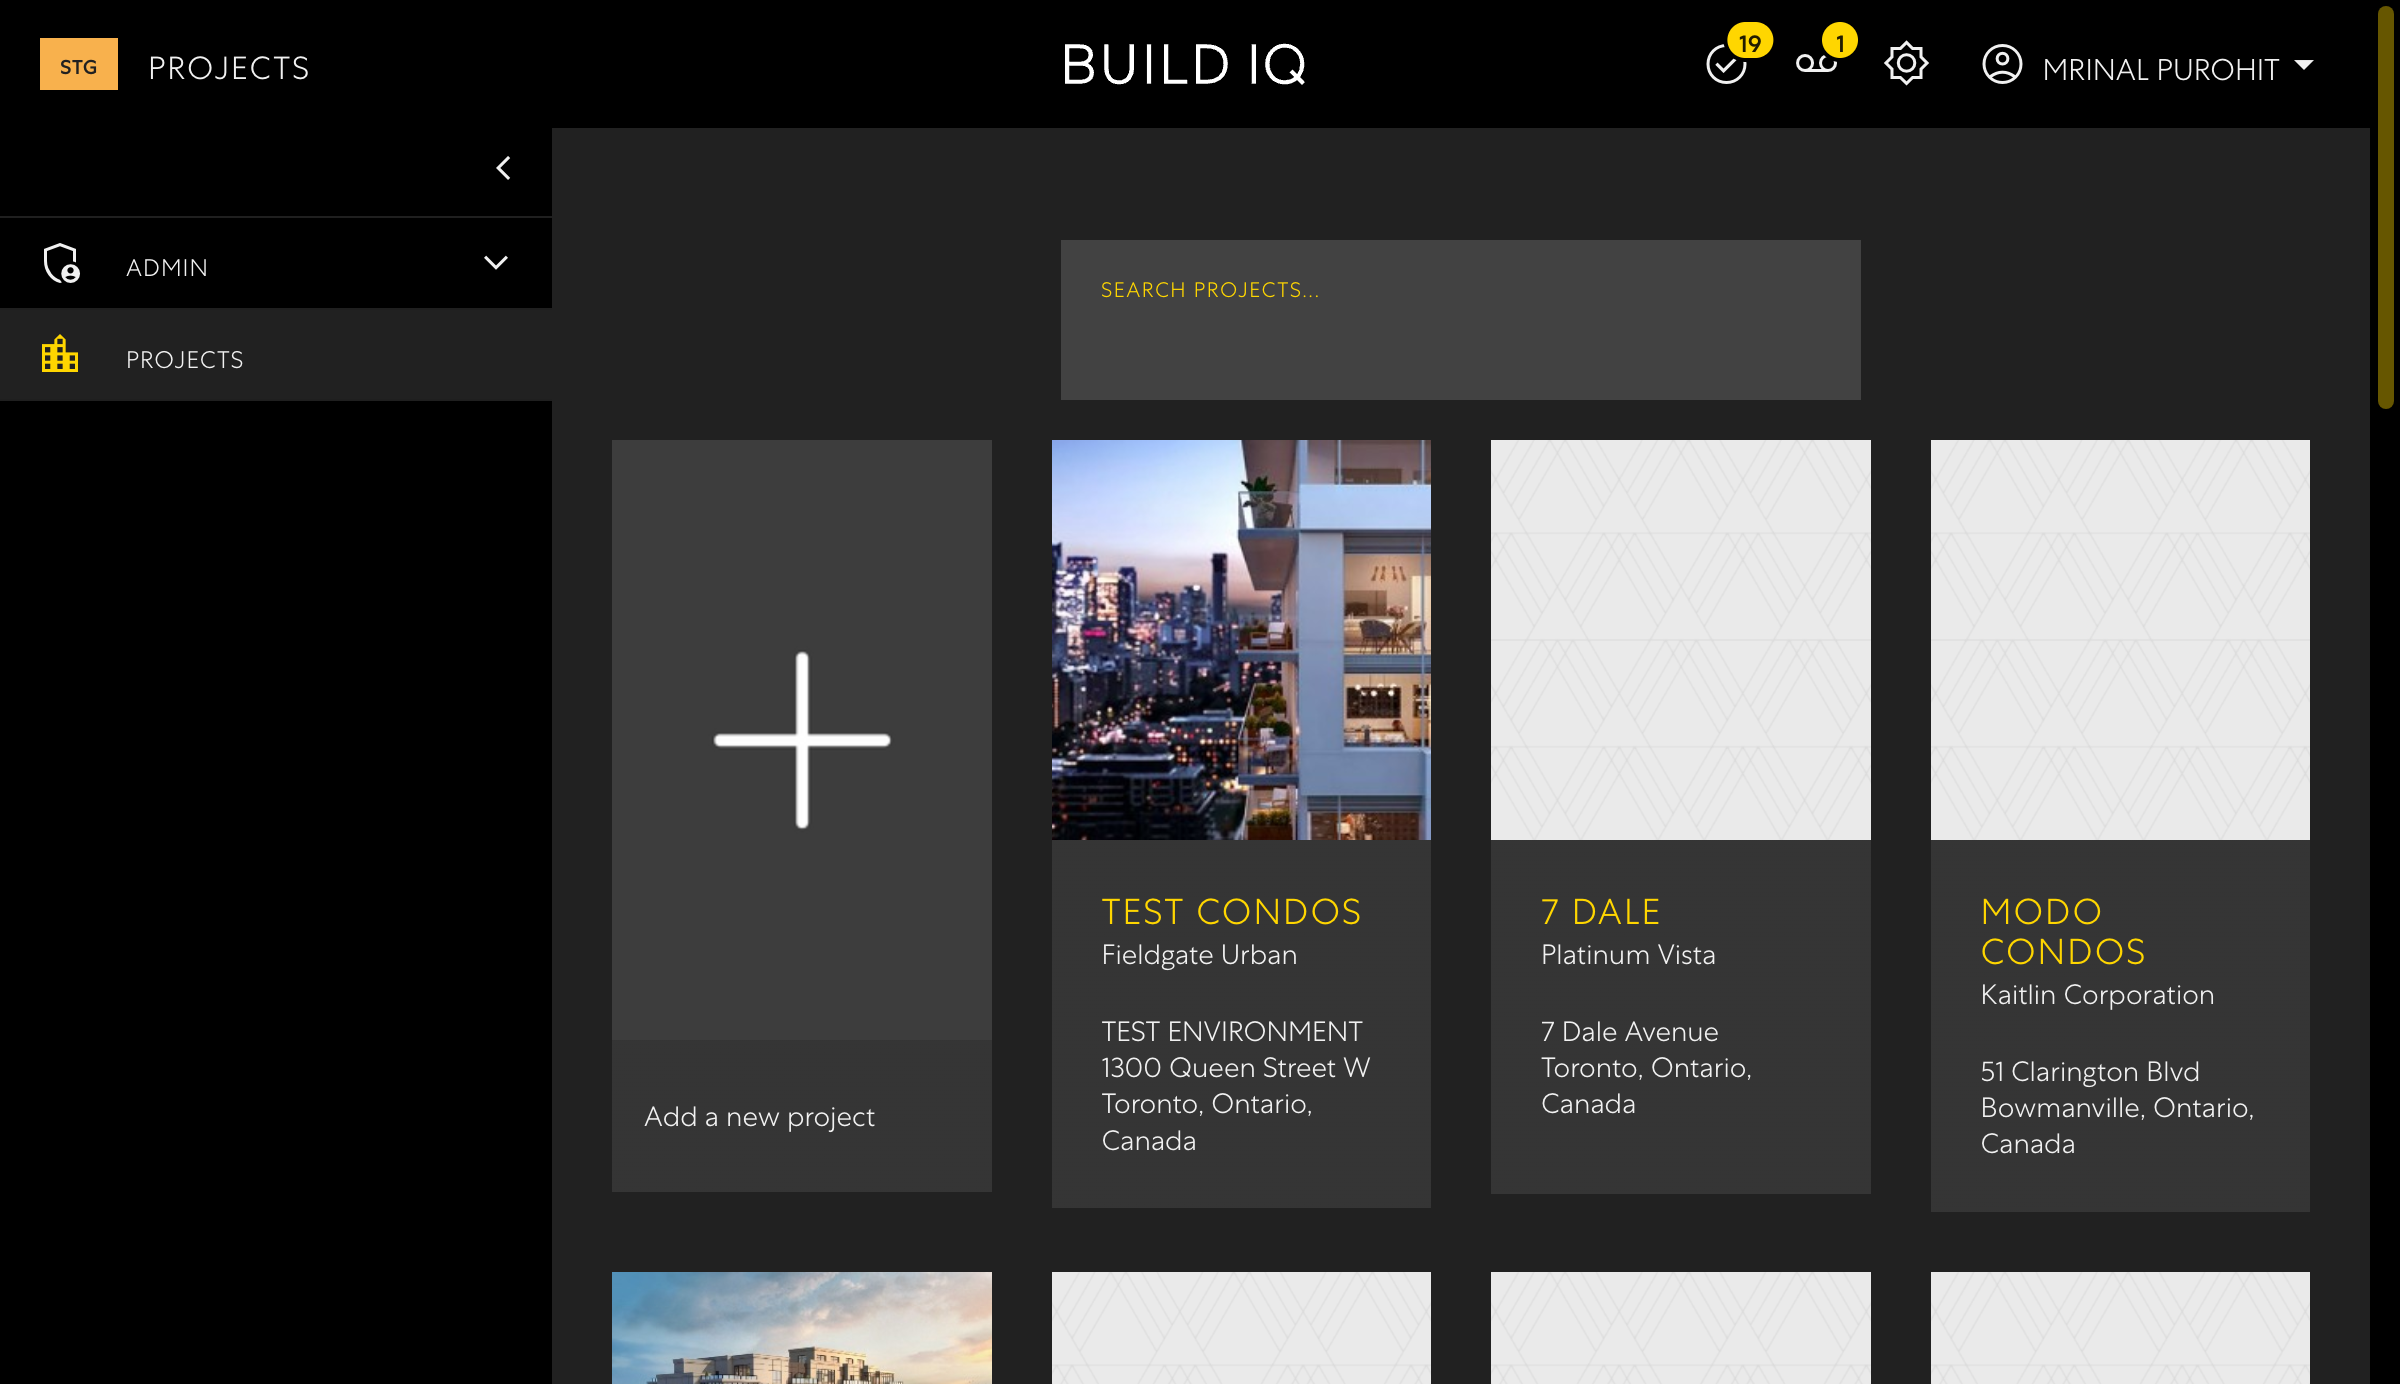The image size is (2400, 1384).
Task: Open the MODO CONDOS project title
Action: coord(2063,931)
